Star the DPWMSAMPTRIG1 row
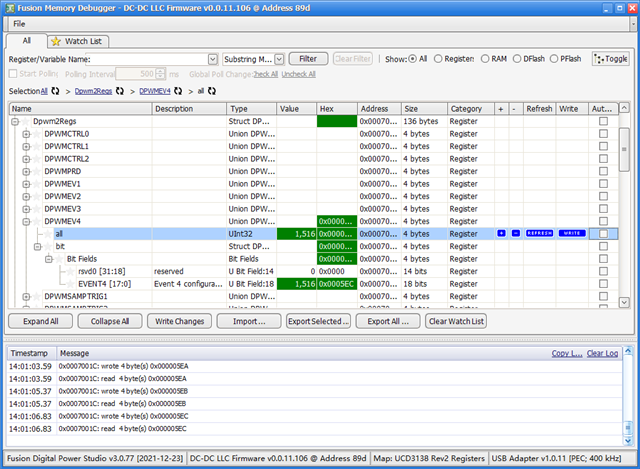Image resolution: width=640 pixels, height=469 pixels. point(37,296)
